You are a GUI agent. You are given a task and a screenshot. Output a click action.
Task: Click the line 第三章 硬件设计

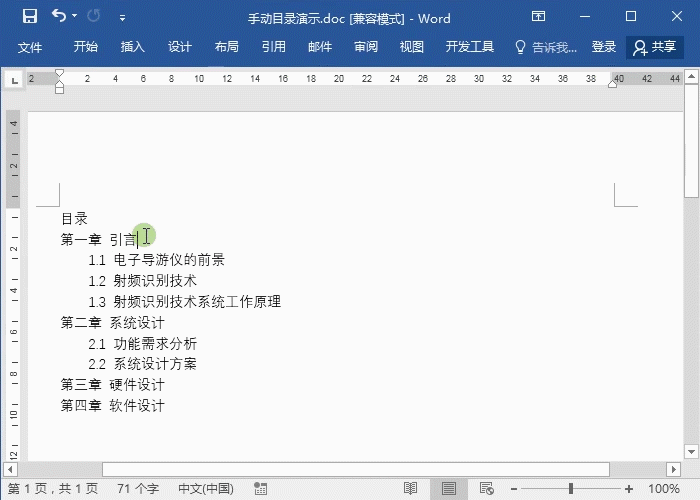[112, 384]
